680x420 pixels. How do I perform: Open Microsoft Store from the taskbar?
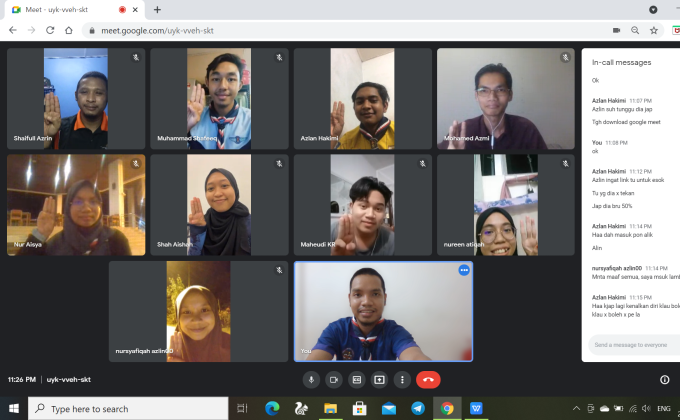(360, 408)
